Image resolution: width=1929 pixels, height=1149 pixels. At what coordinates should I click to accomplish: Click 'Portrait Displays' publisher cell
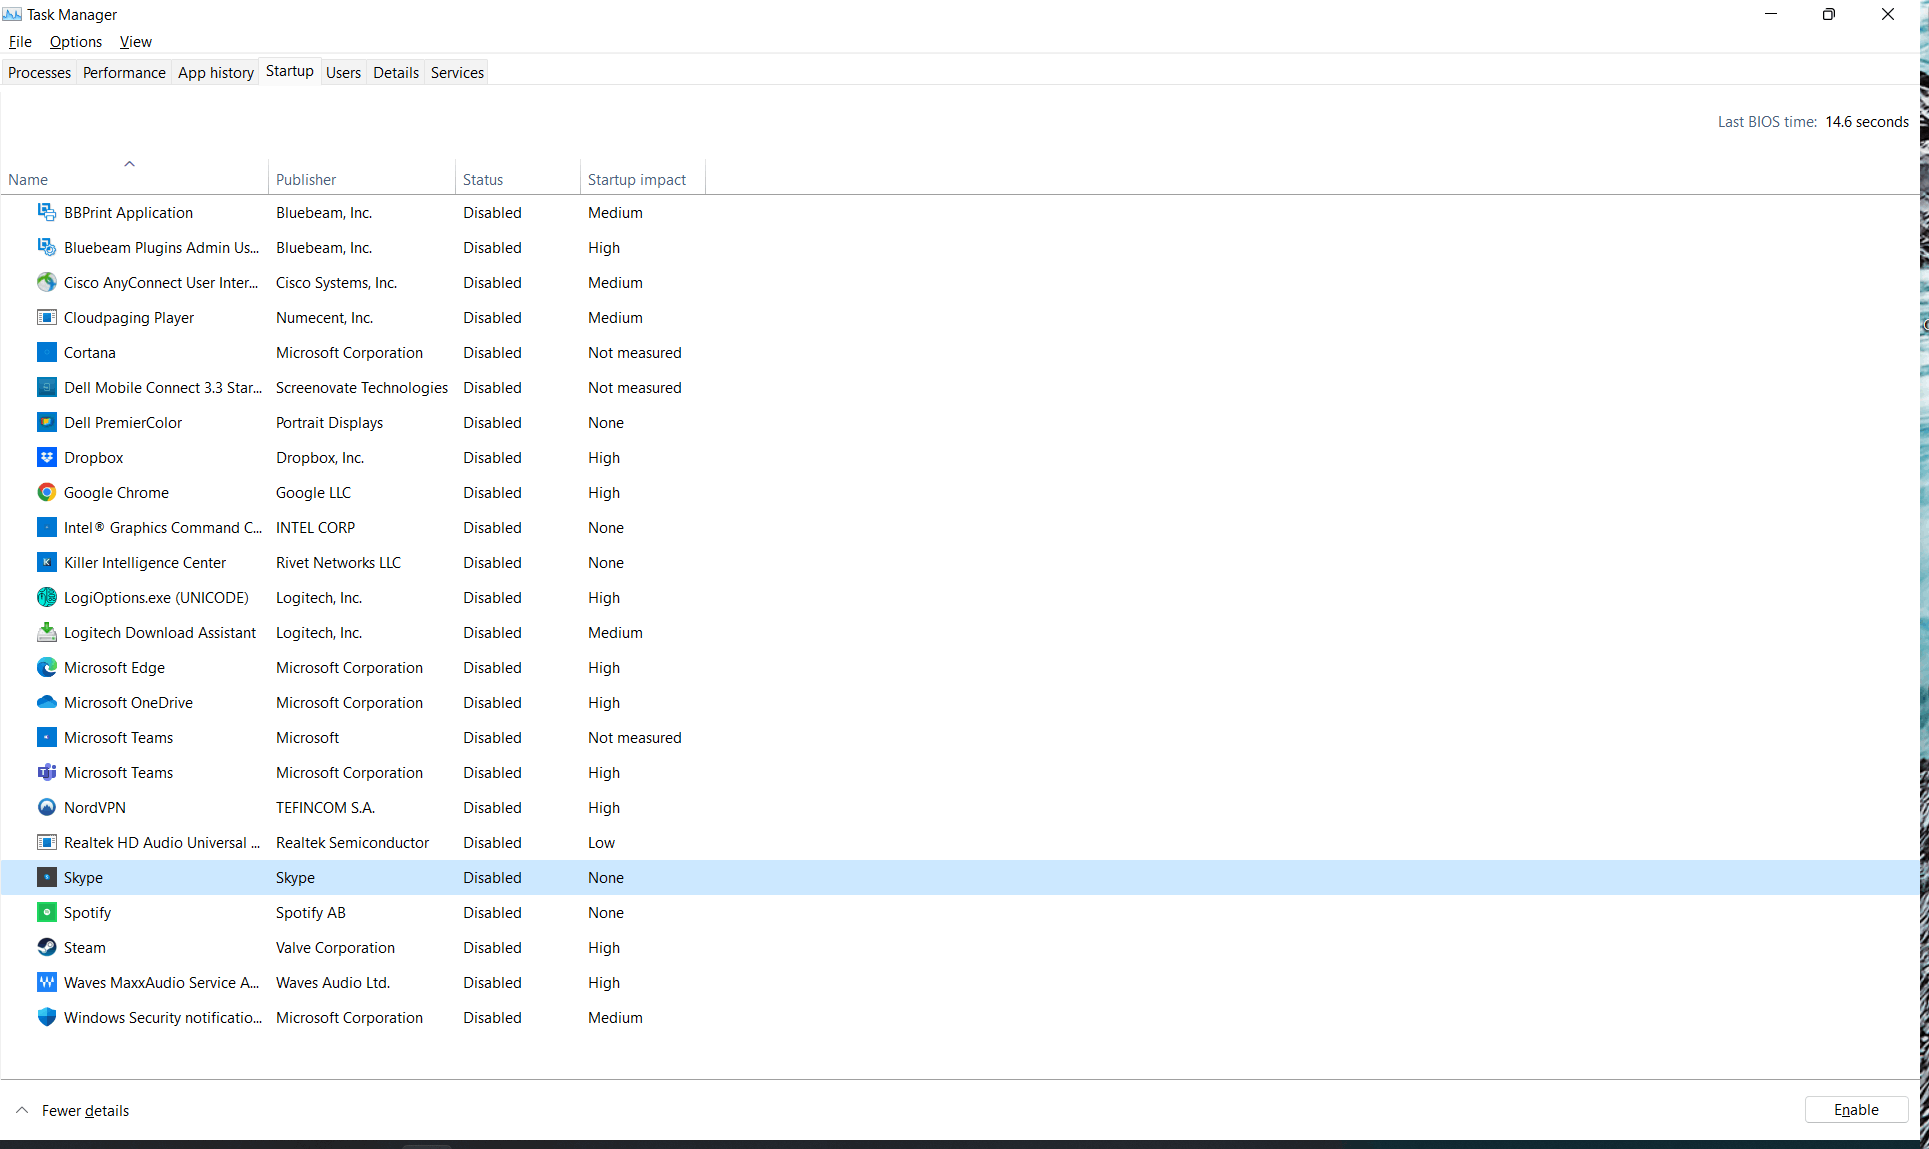(329, 422)
